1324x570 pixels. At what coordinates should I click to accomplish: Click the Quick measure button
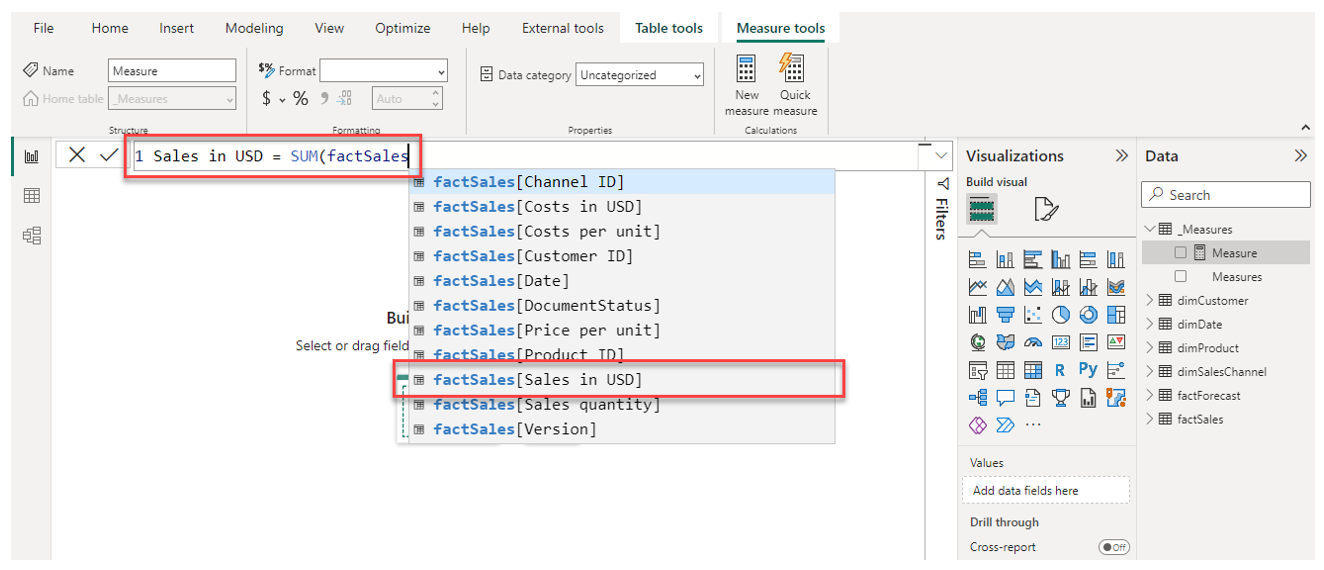tap(795, 86)
